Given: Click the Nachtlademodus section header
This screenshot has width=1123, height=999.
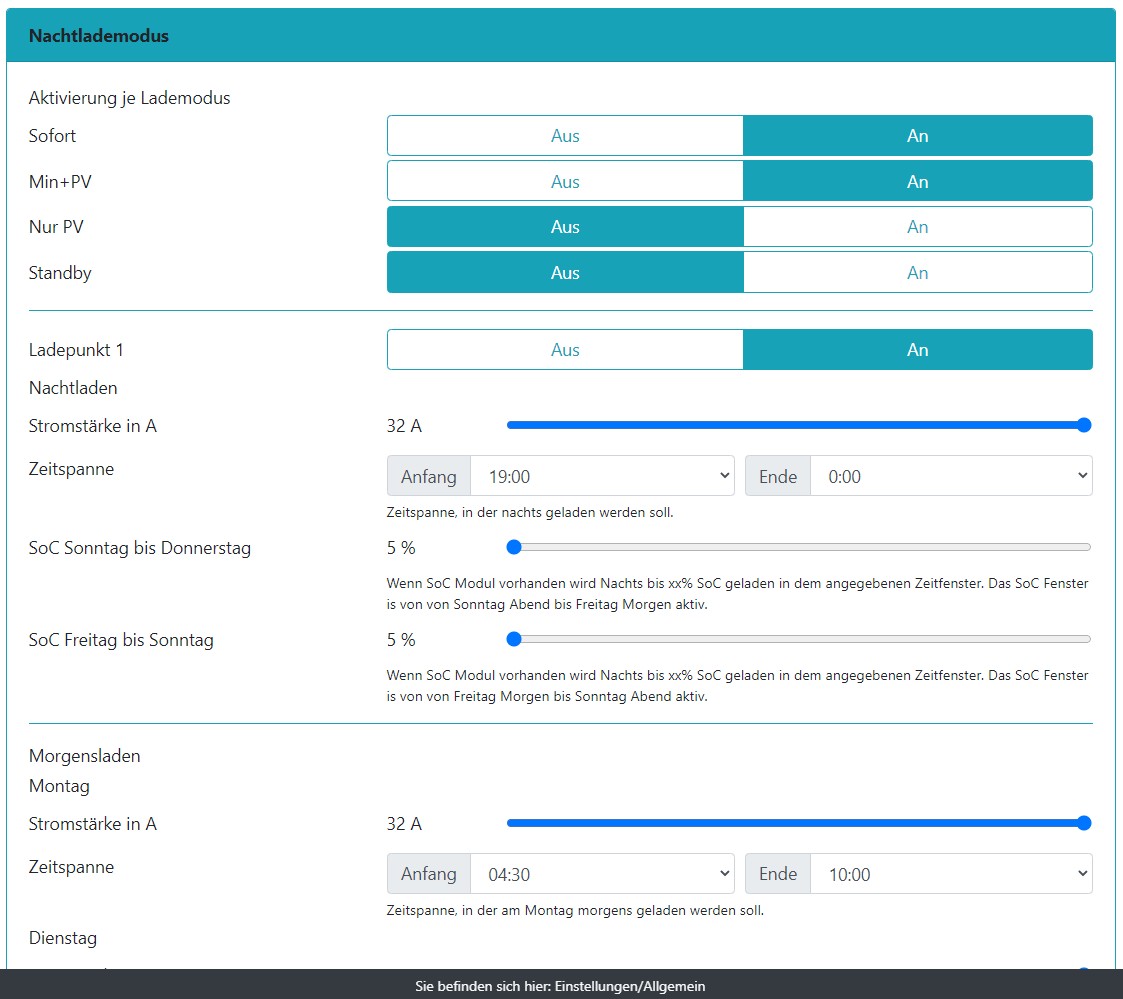Looking at the screenshot, I should [99, 36].
